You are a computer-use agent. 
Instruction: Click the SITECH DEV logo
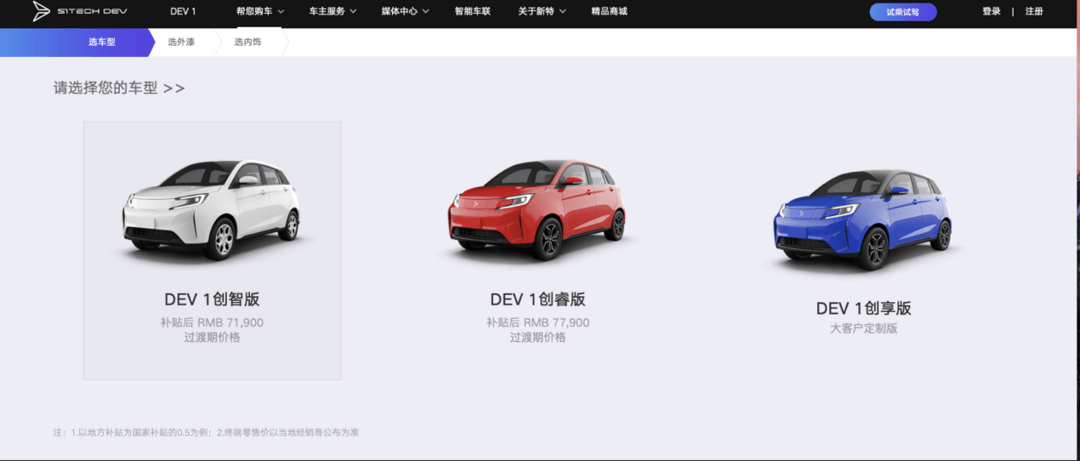pos(80,11)
